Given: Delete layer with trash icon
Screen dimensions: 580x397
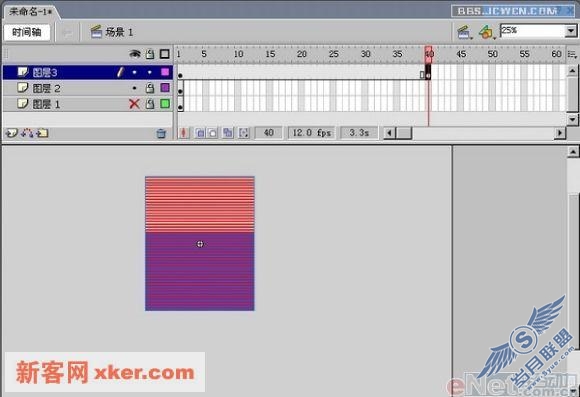Looking at the screenshot, I should (161, 133).
